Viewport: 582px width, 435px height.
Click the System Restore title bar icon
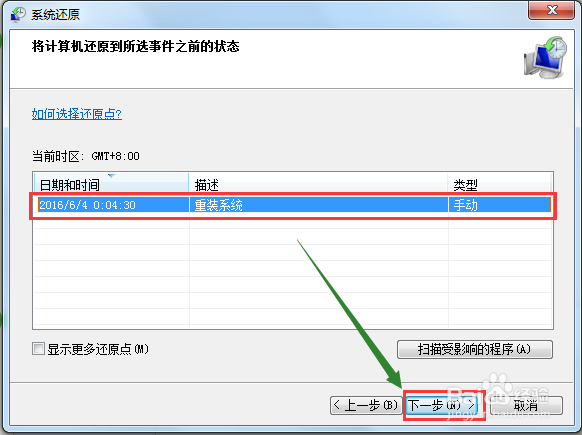(x=18, y=14)
